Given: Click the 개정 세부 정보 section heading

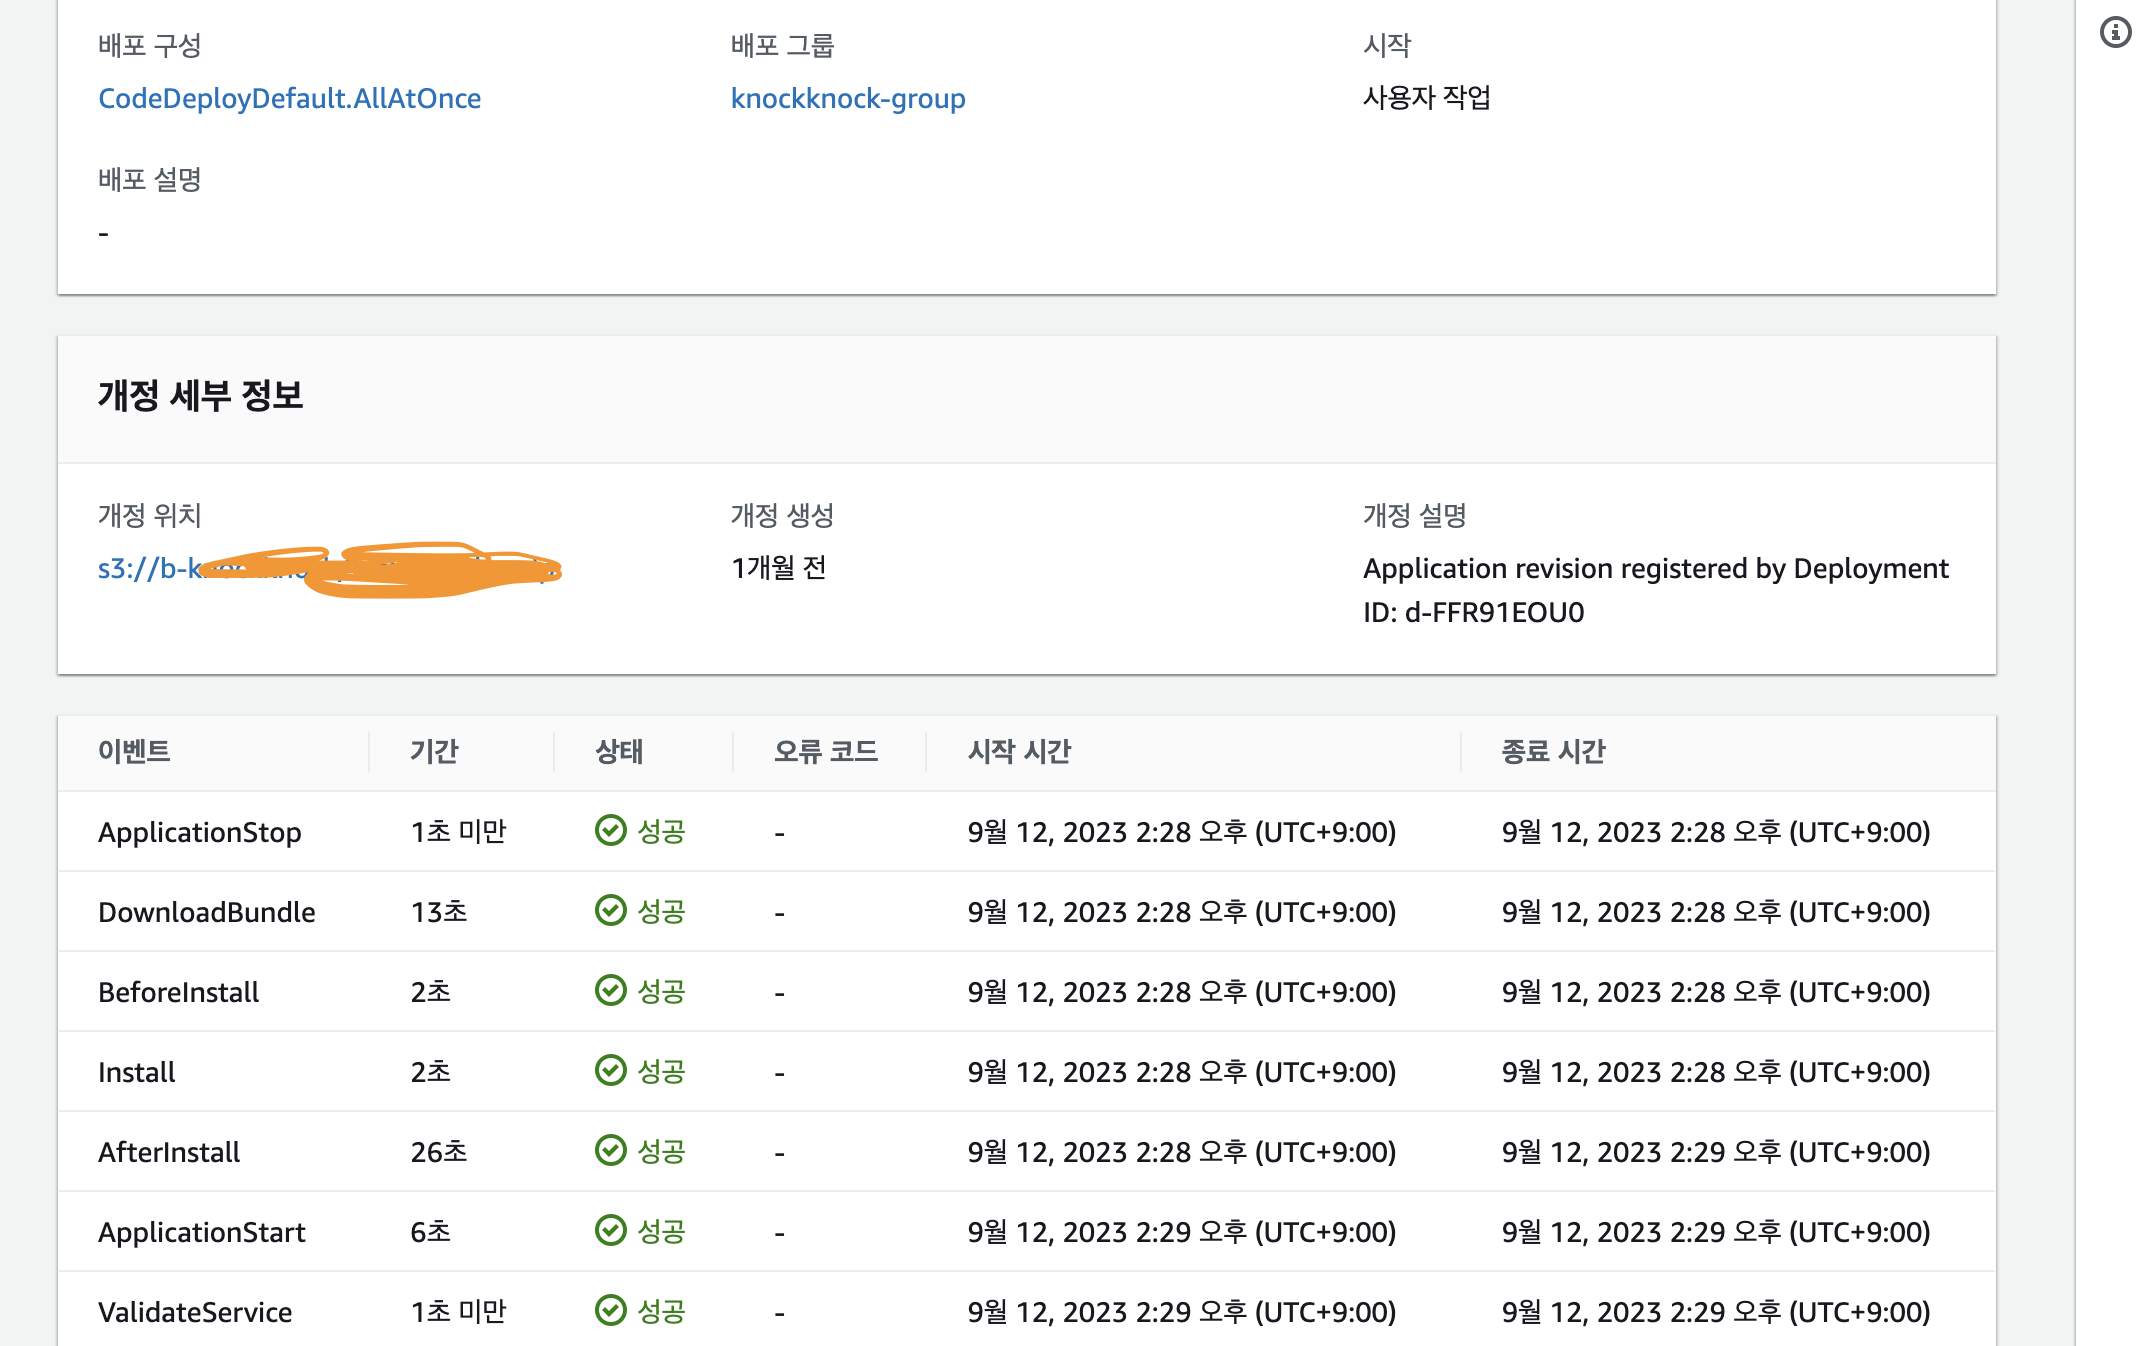Looking at the screenshot, I should point(200,396).
